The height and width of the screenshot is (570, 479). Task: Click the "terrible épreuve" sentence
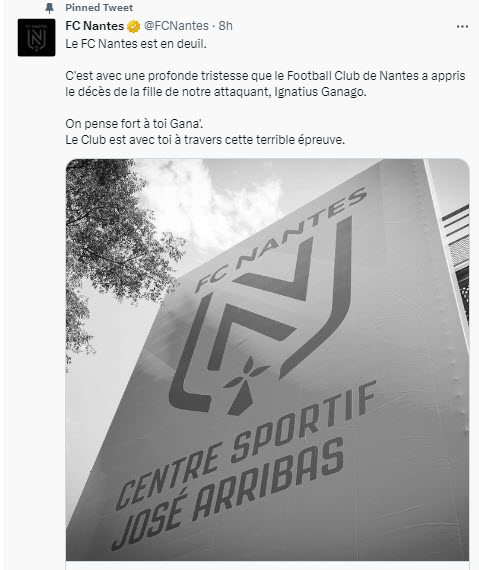(205, 140)
